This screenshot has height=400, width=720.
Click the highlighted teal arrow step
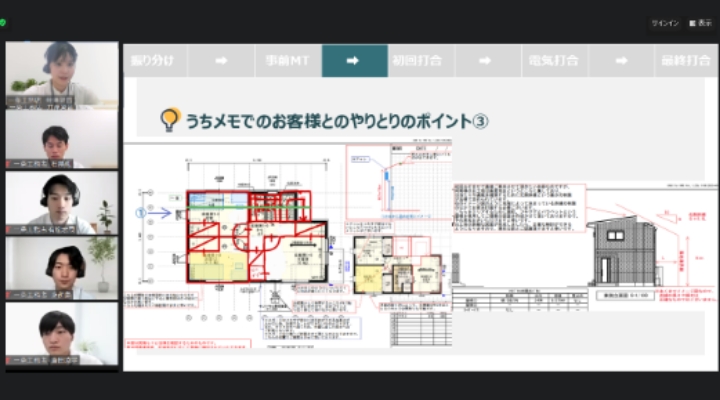[x=354, y=61]
